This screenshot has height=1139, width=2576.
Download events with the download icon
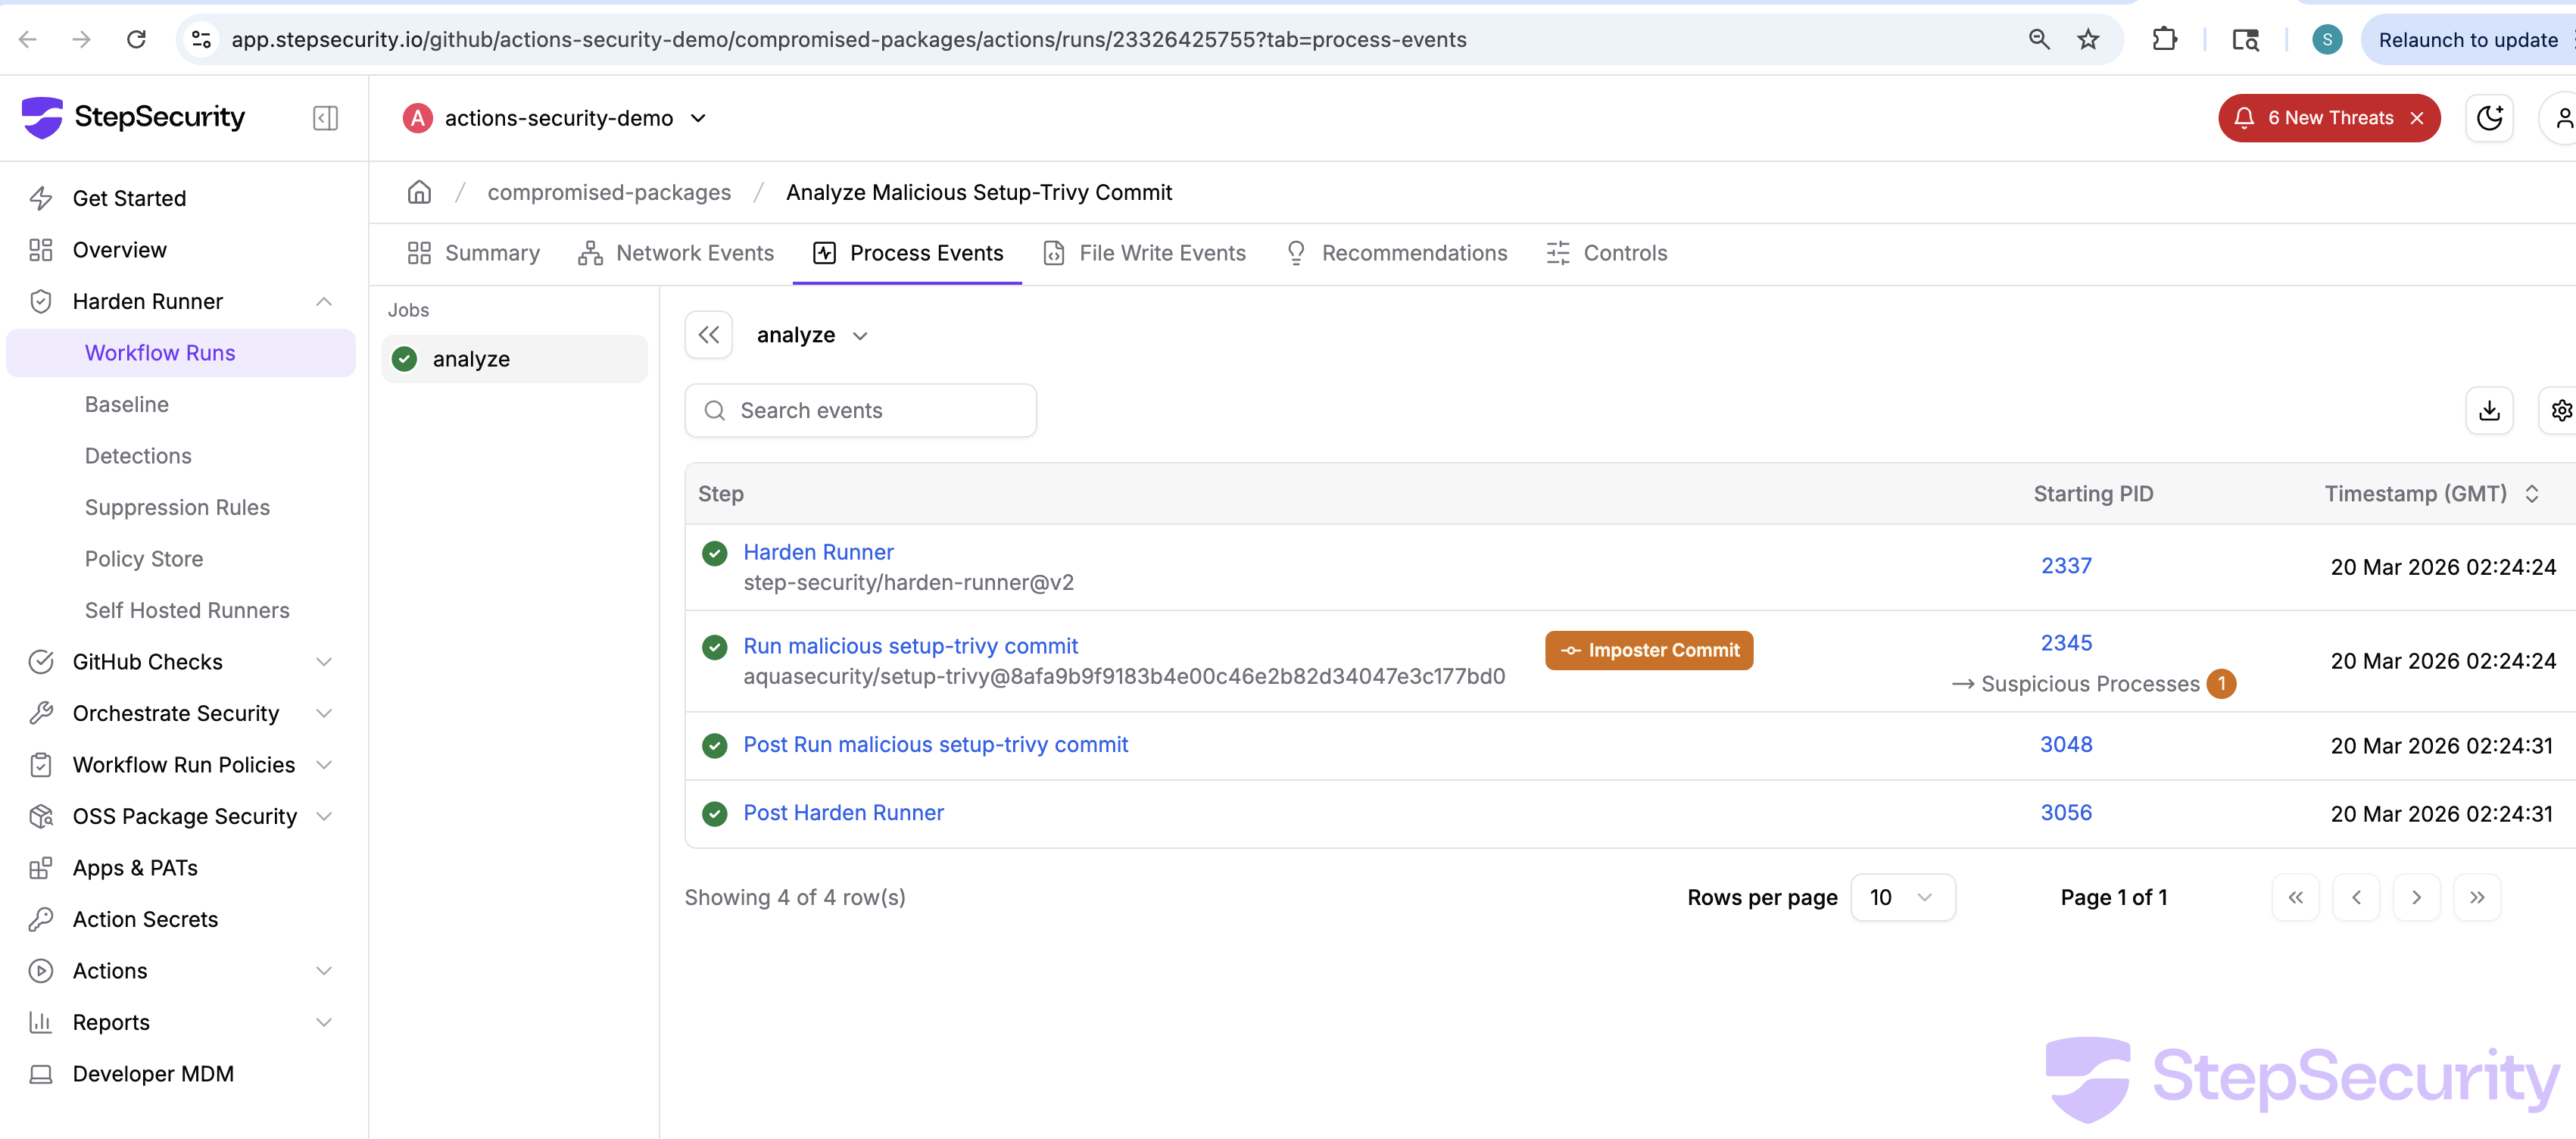[x=2489, y=410]
